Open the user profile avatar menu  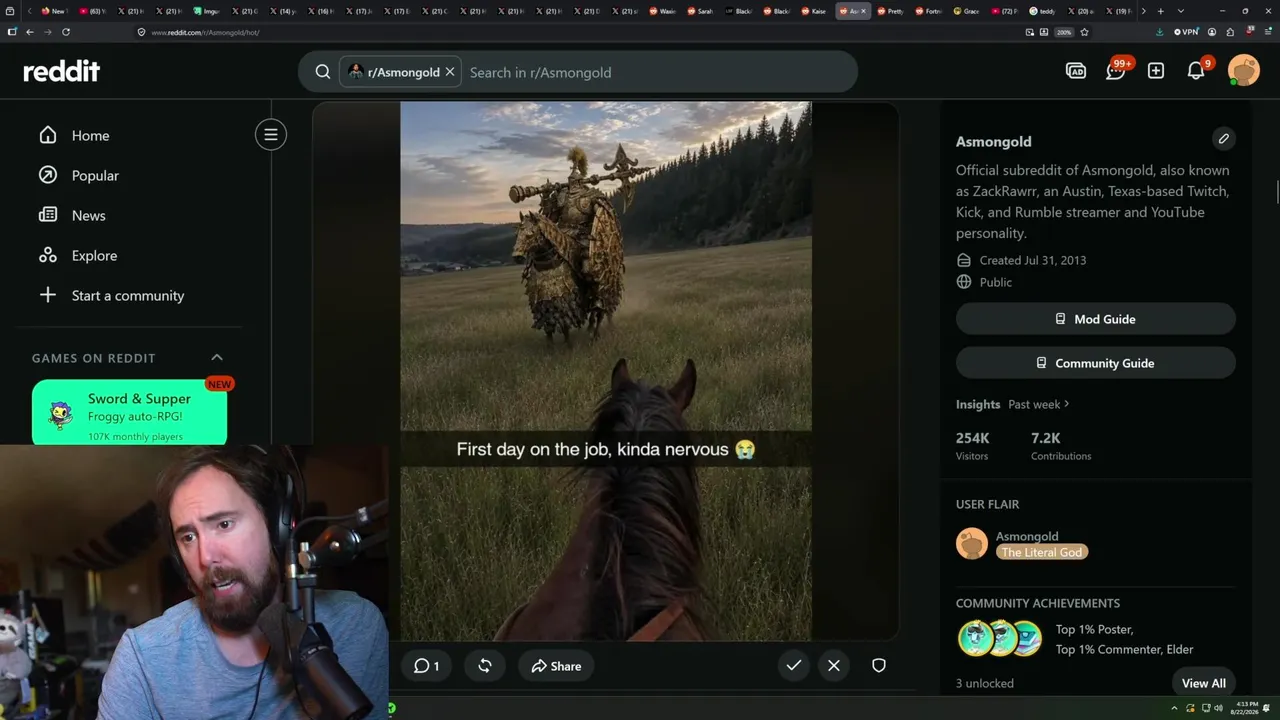pos(1244,71)
